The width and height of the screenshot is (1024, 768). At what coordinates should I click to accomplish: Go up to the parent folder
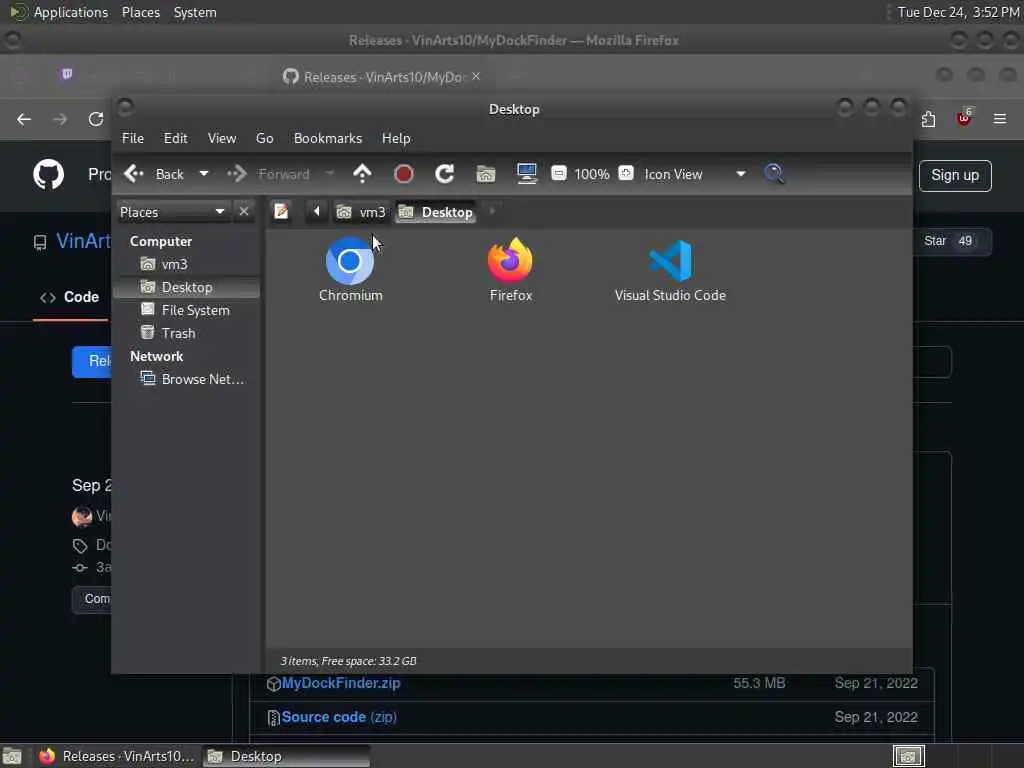pyautogui.click(x=362, y=174)
